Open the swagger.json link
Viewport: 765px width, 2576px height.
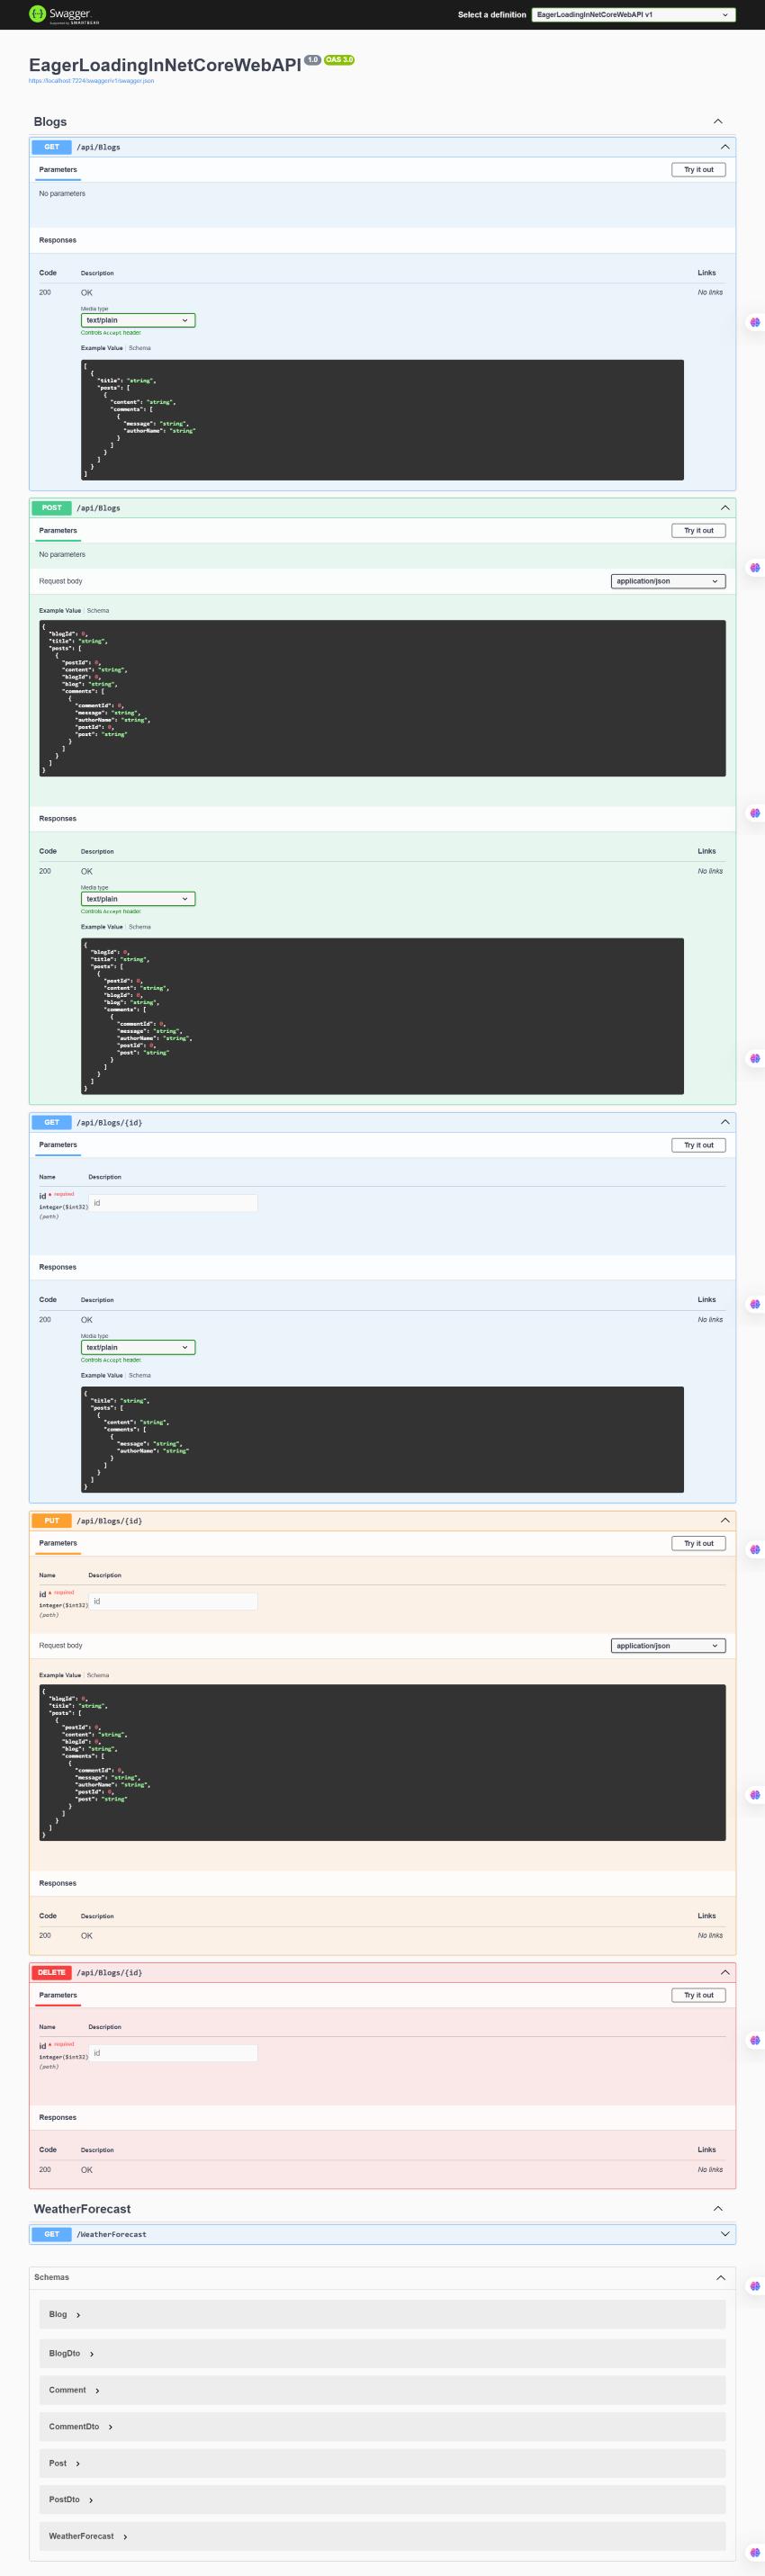(91, 81)
